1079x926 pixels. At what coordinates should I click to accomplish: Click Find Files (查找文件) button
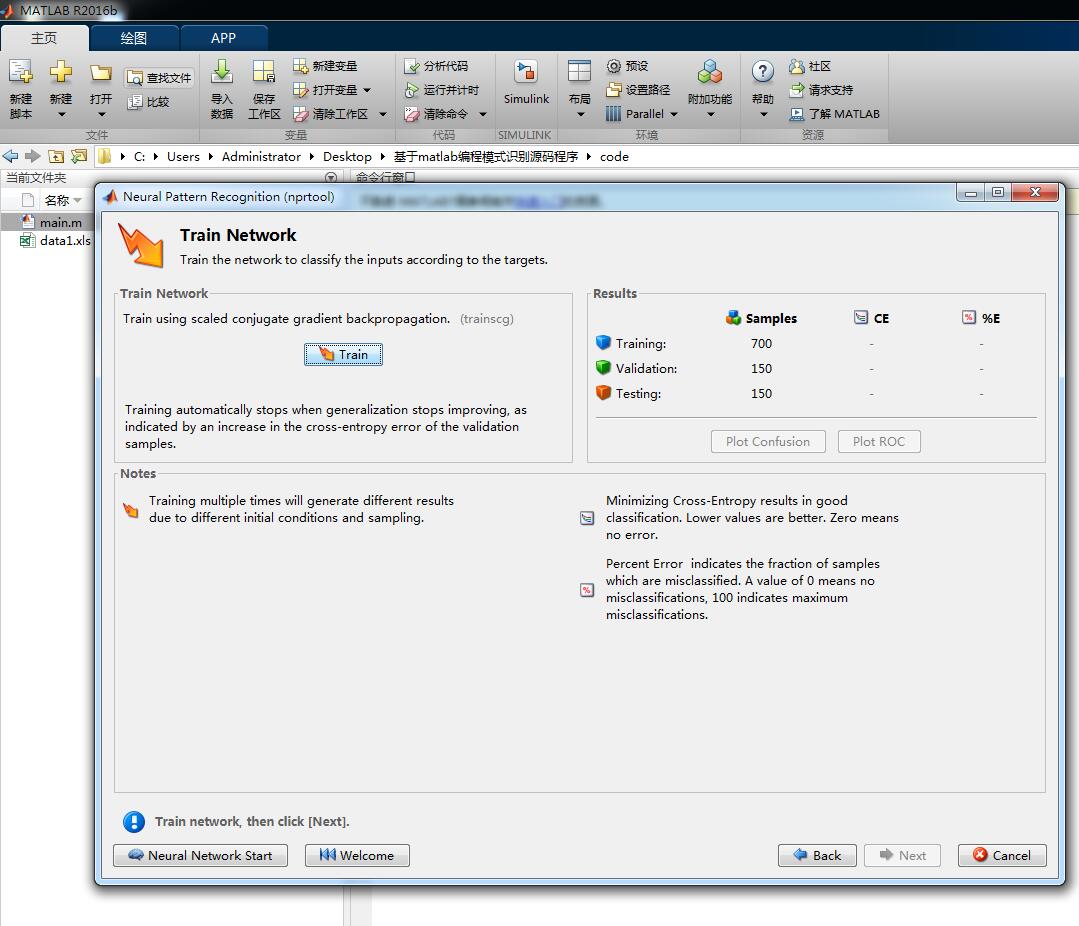pos(159,78)
